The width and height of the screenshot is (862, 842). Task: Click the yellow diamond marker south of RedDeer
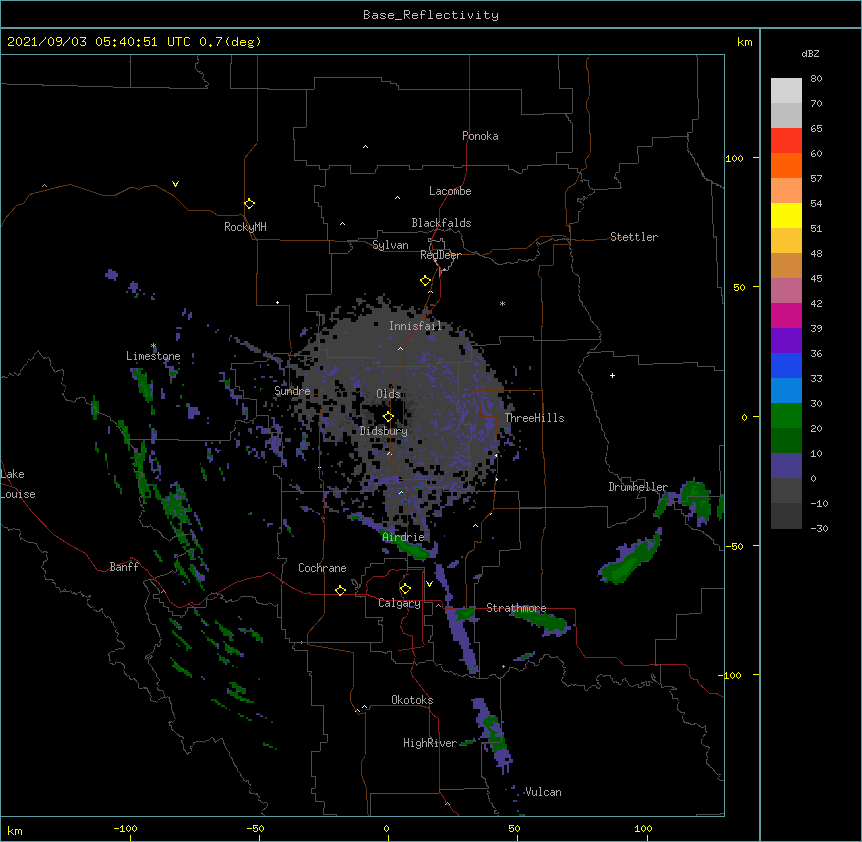[426, 281]
